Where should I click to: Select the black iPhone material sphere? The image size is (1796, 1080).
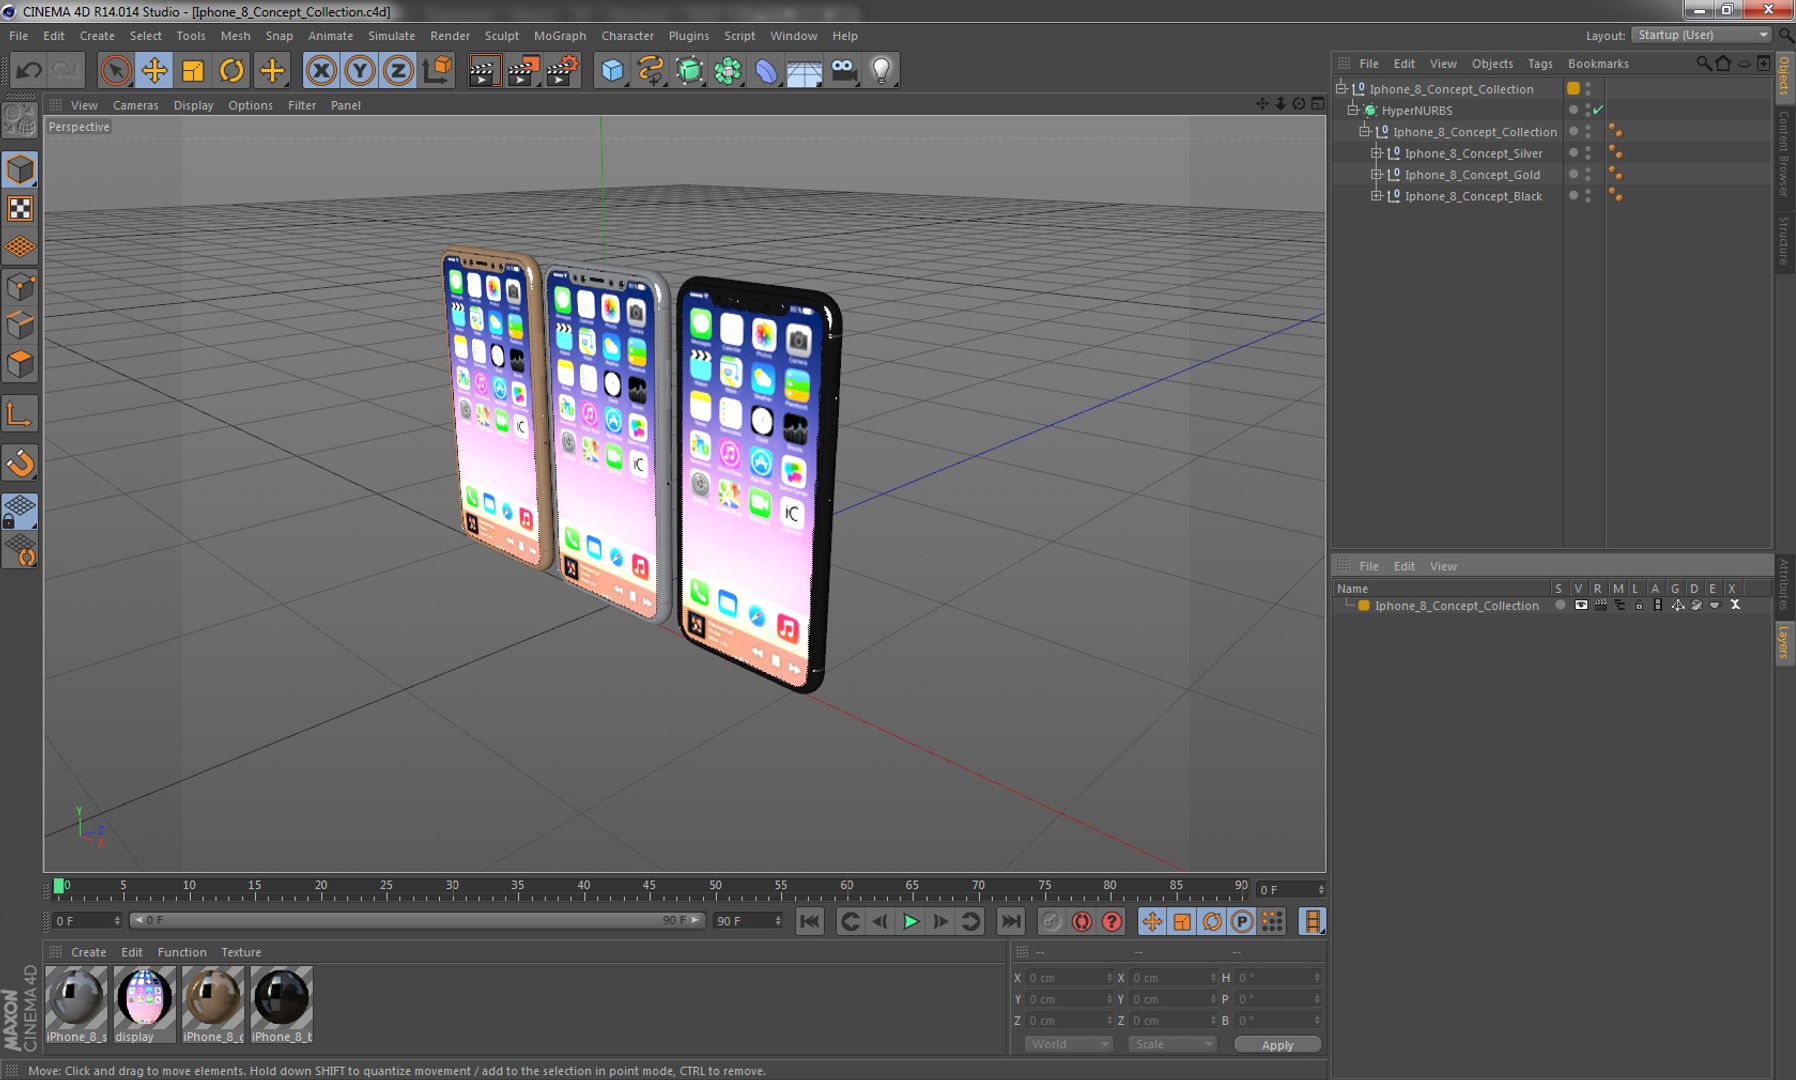point(281,998)
